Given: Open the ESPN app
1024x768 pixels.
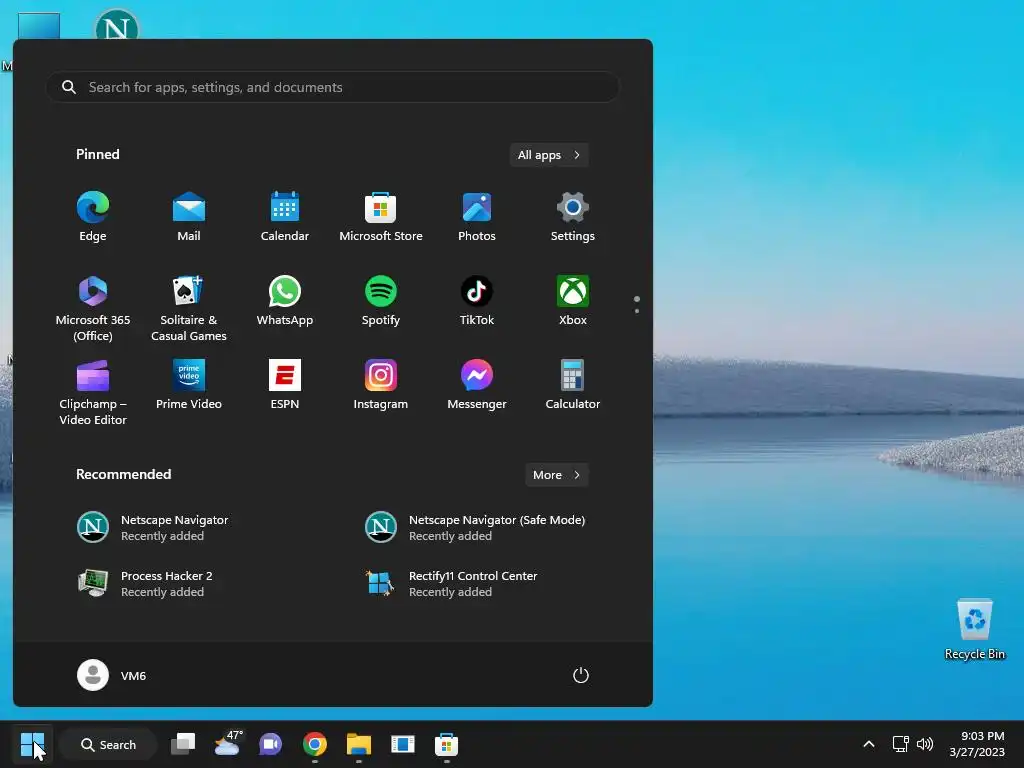Looking at the screenshot, I should [285, 385].
